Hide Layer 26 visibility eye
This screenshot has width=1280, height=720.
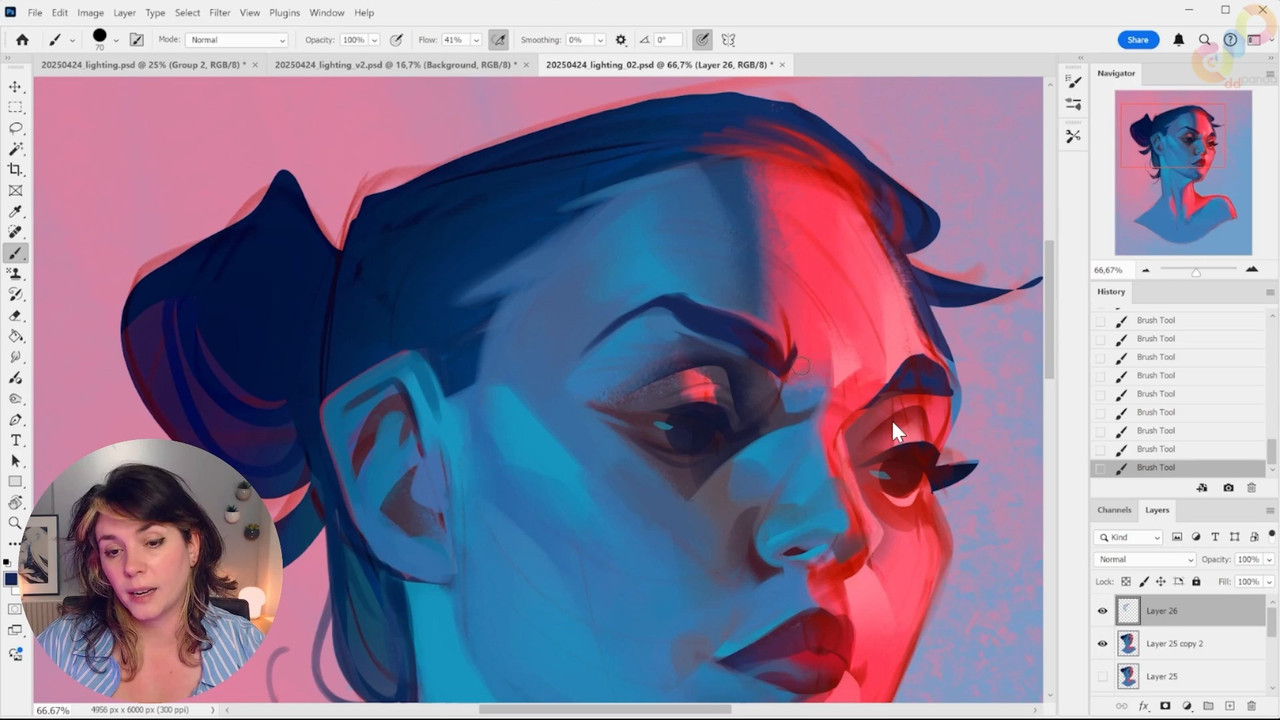tap(1102, 611)
